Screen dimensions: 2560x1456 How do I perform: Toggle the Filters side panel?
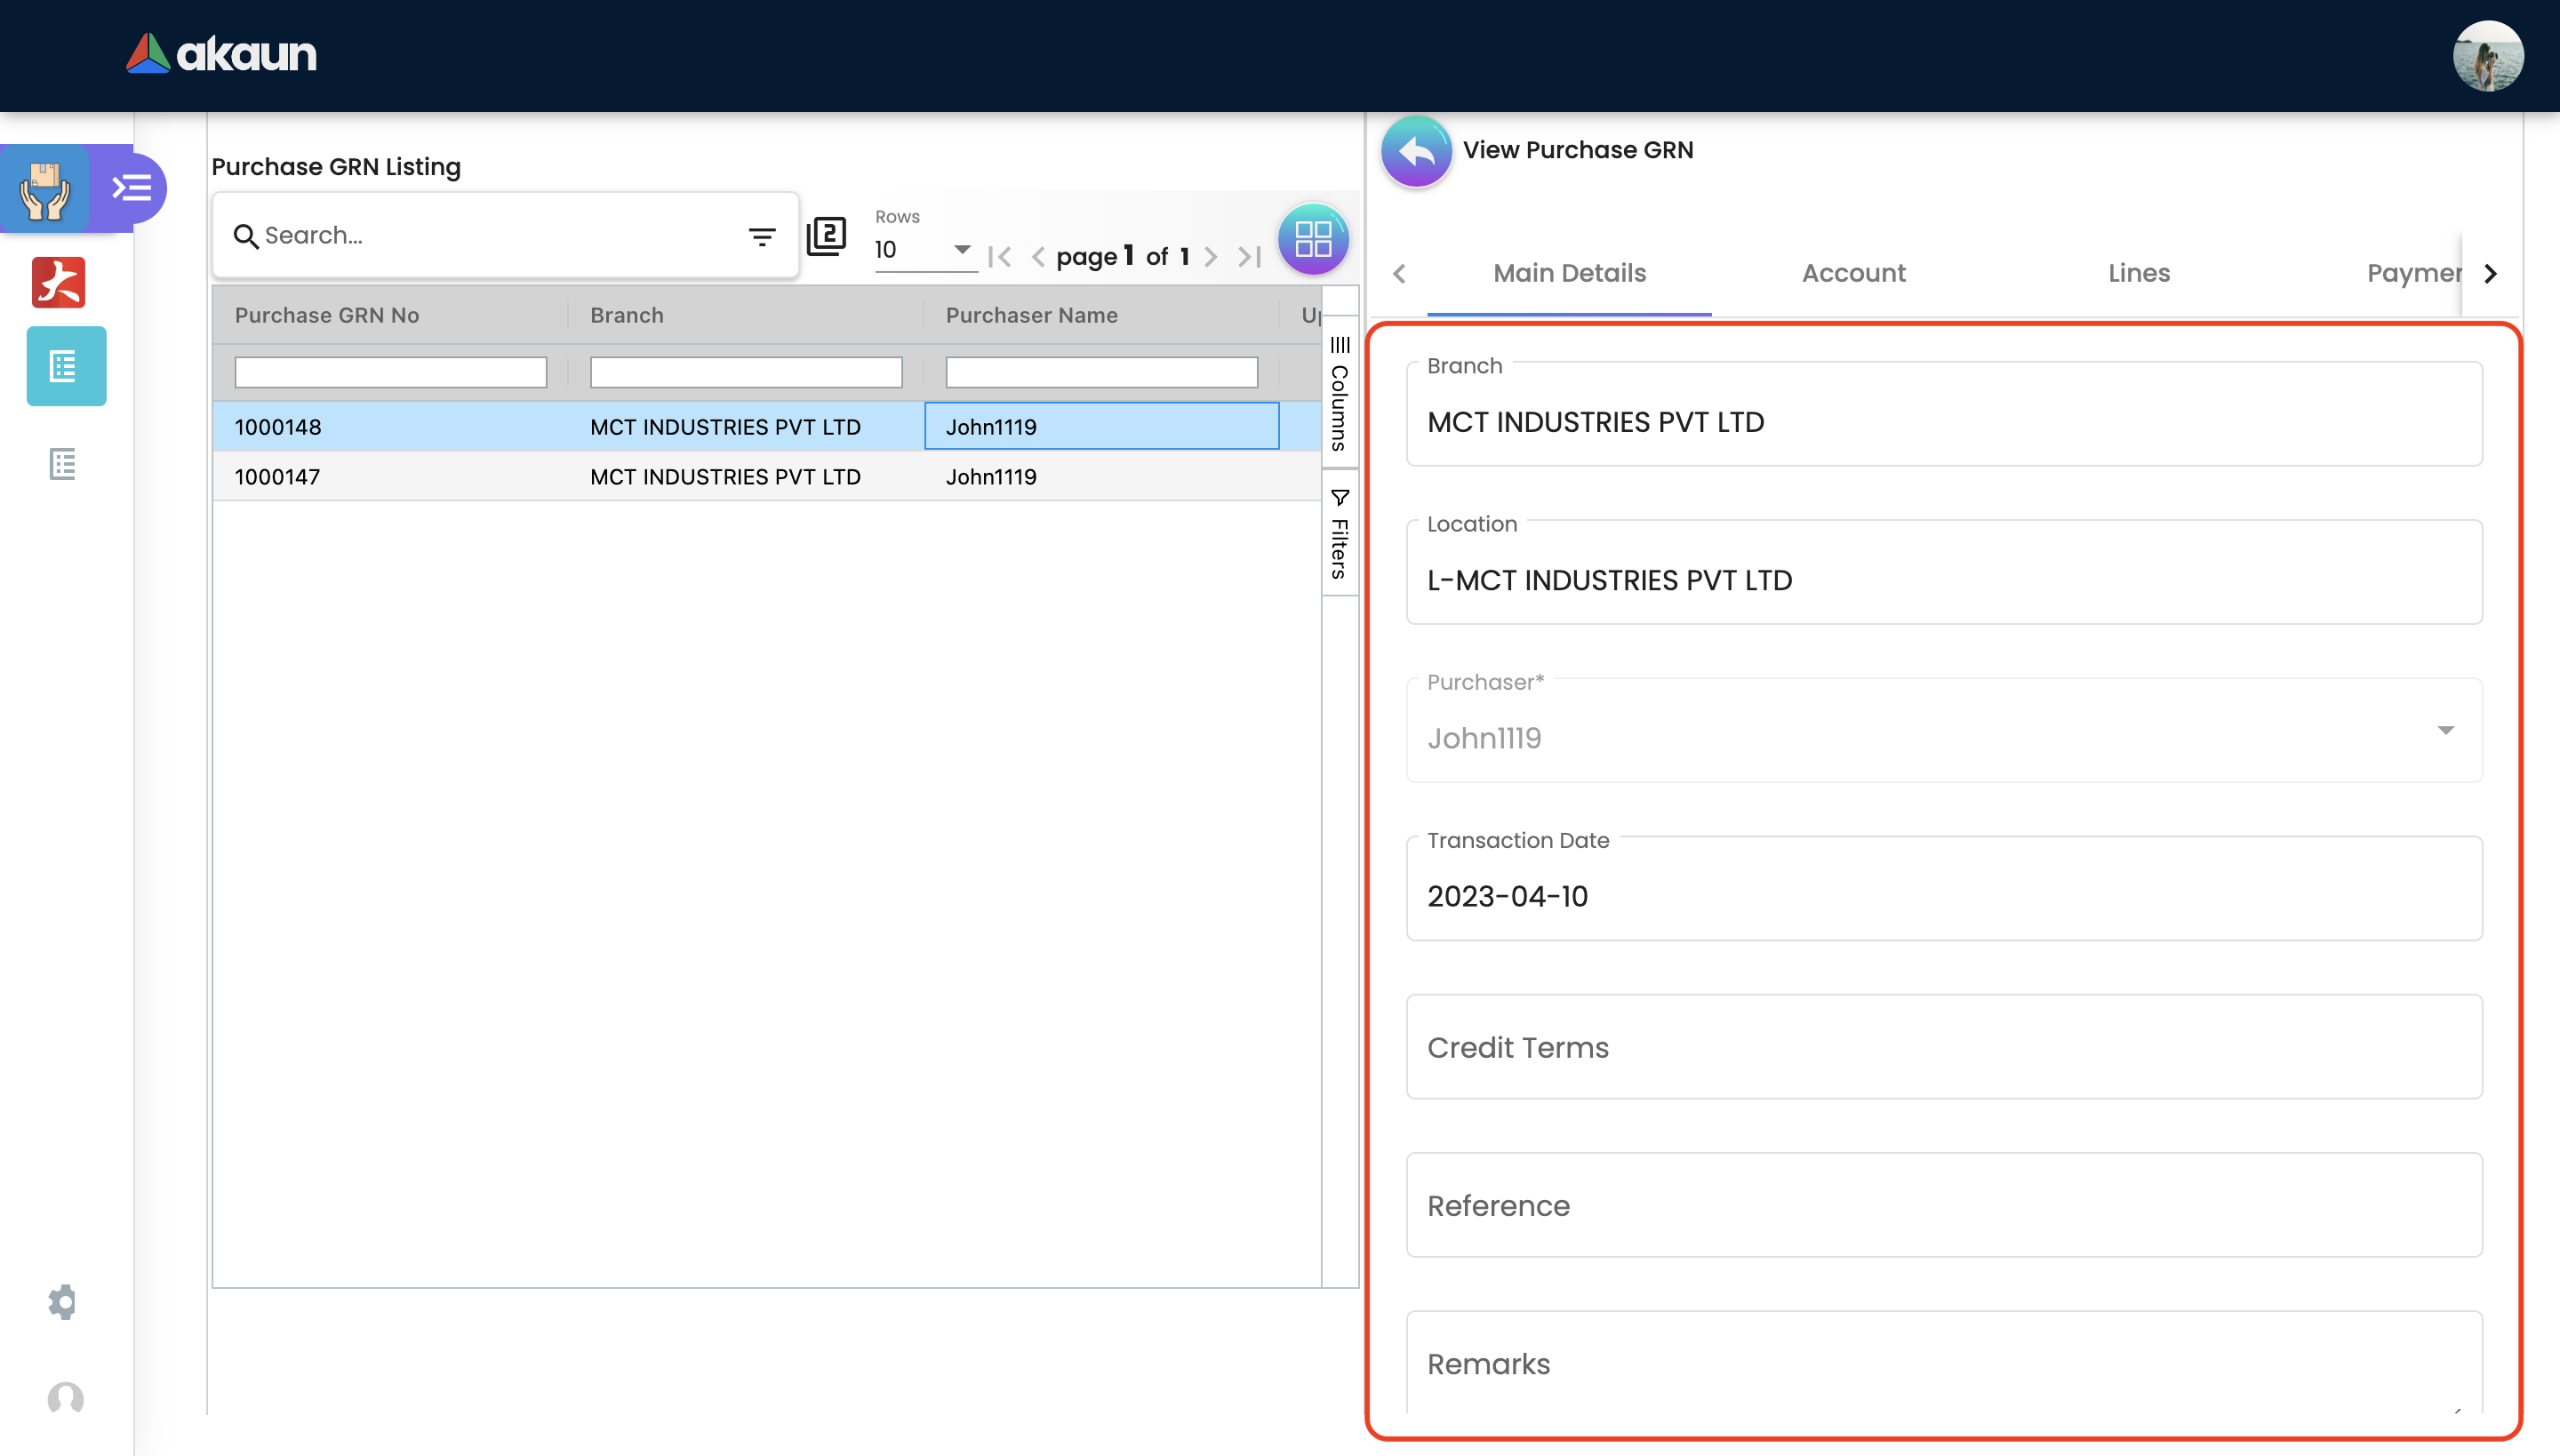click(1339, 533)
